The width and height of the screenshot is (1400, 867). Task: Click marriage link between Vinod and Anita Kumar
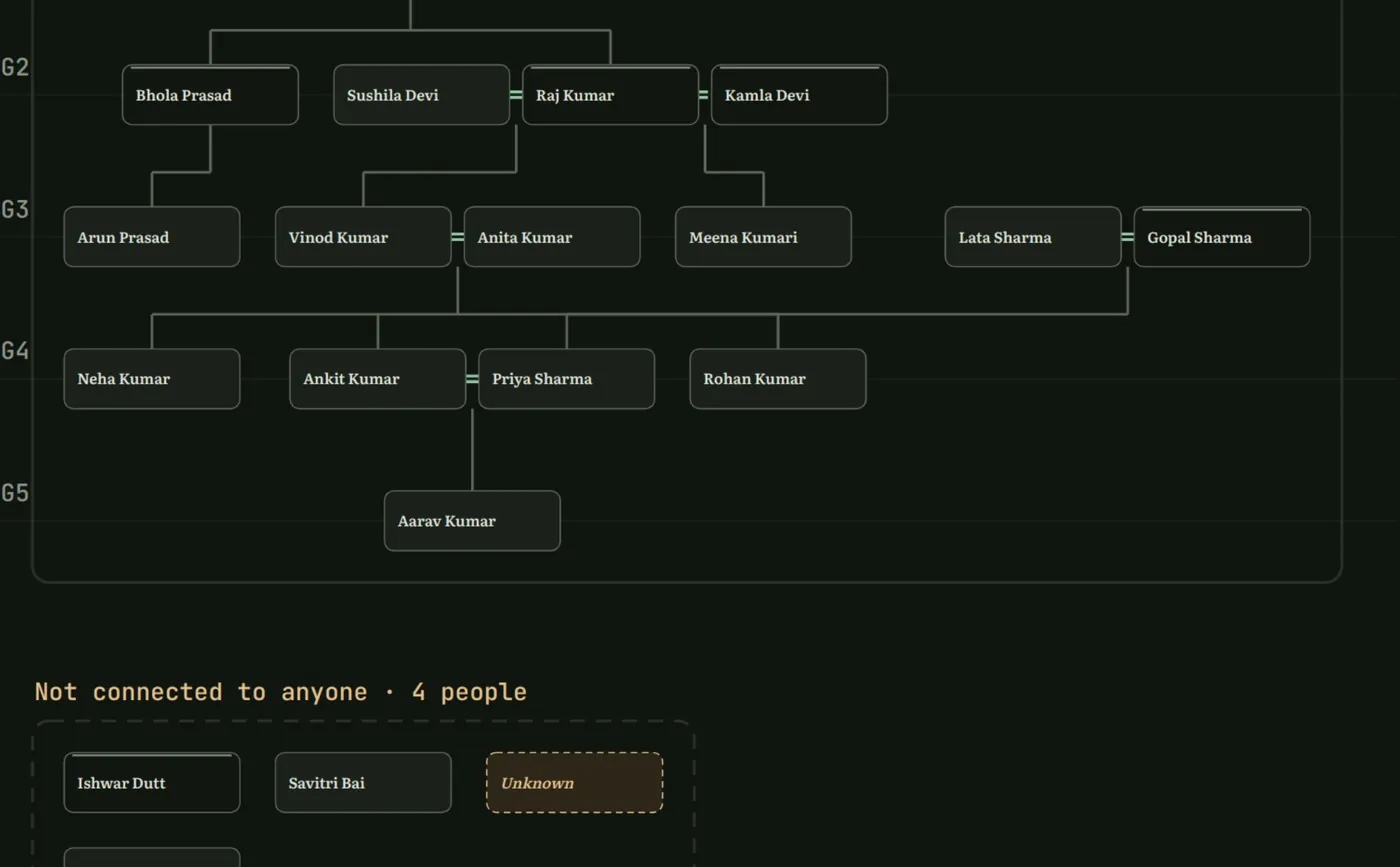(x=458, y=237)
